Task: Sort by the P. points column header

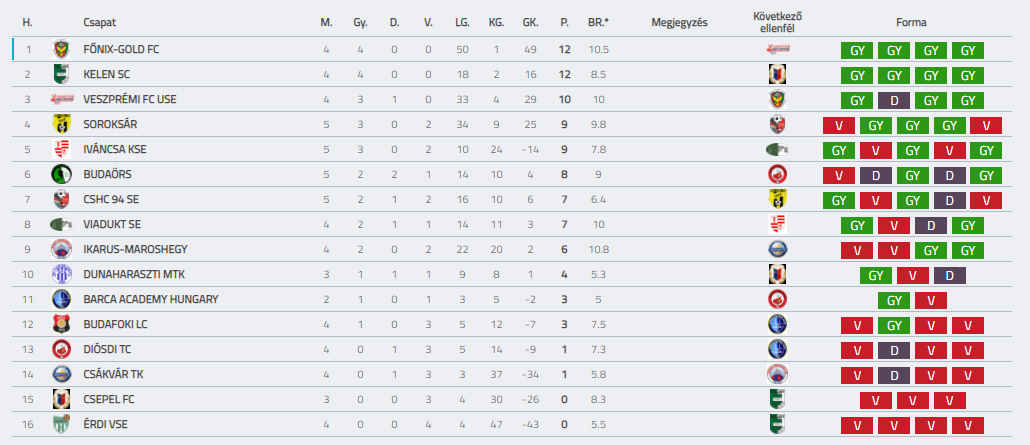Action: coord(564,22)
